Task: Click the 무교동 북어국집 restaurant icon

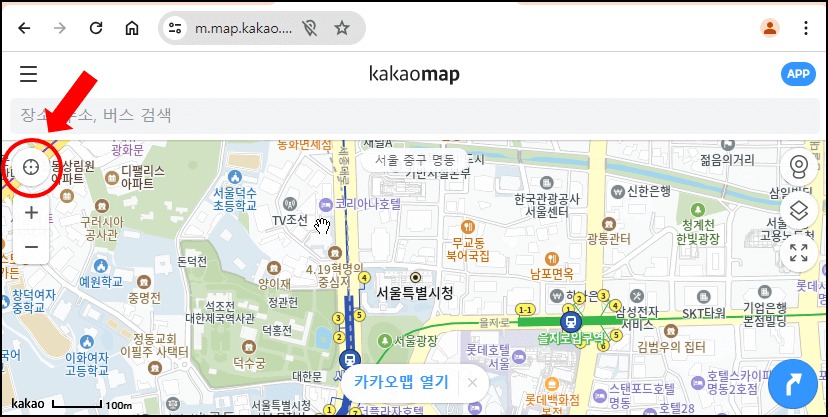Action: point(468,227)
